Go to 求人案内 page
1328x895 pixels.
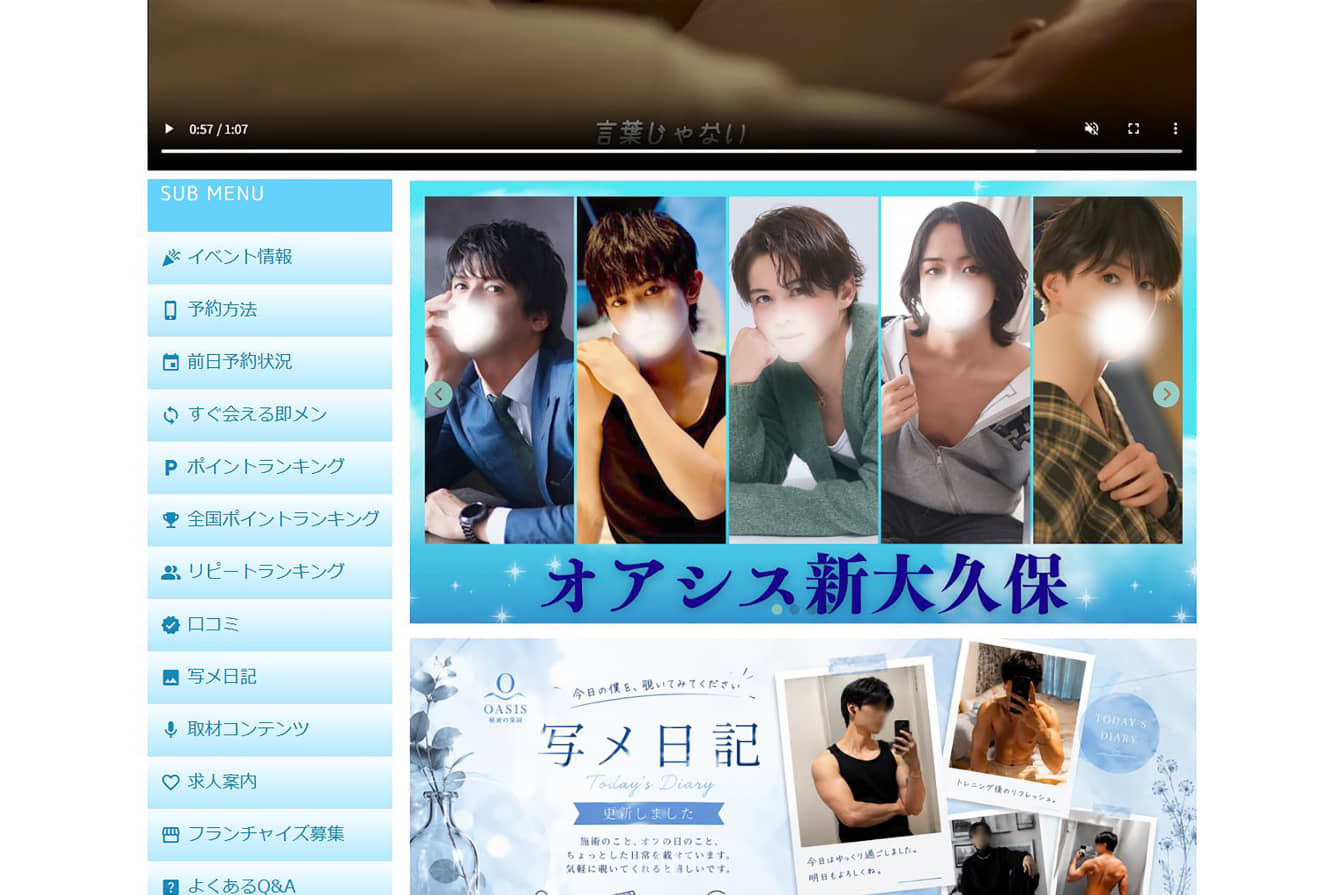coord(270,782)
